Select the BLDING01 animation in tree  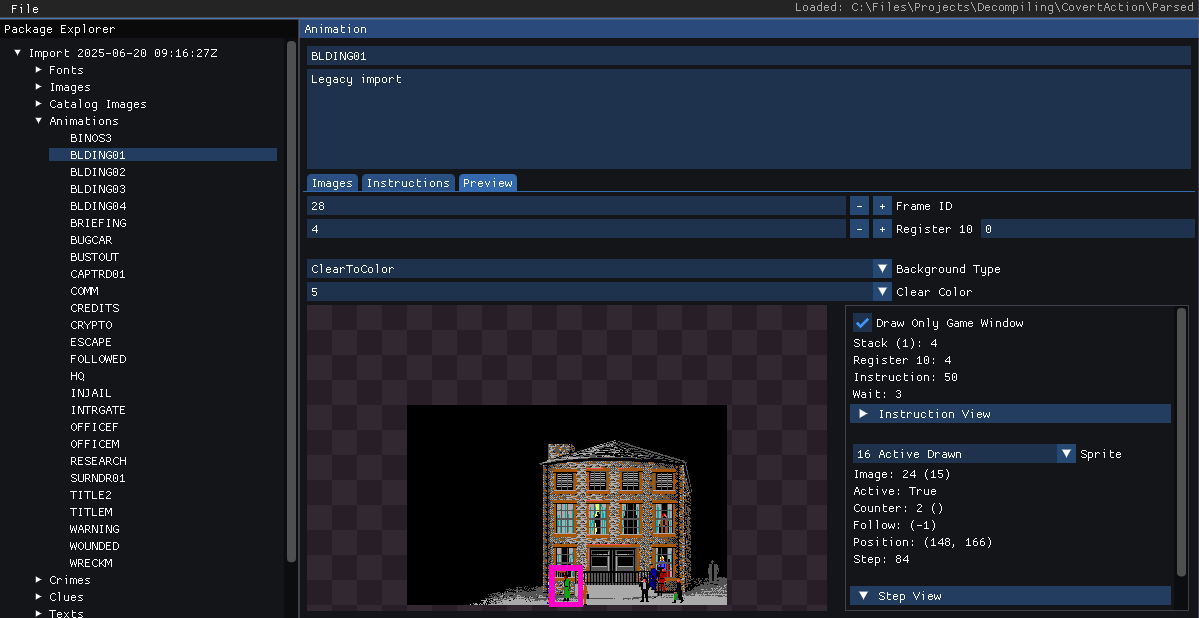pos(163,154)
